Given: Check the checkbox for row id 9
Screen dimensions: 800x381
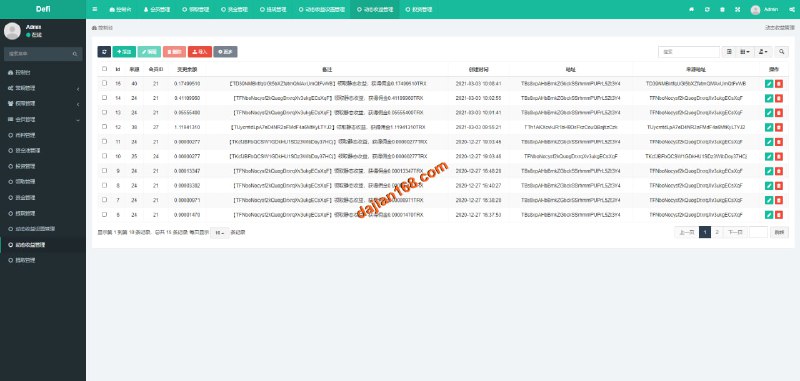Looking at the screenshot, I should tap(105, 170).
